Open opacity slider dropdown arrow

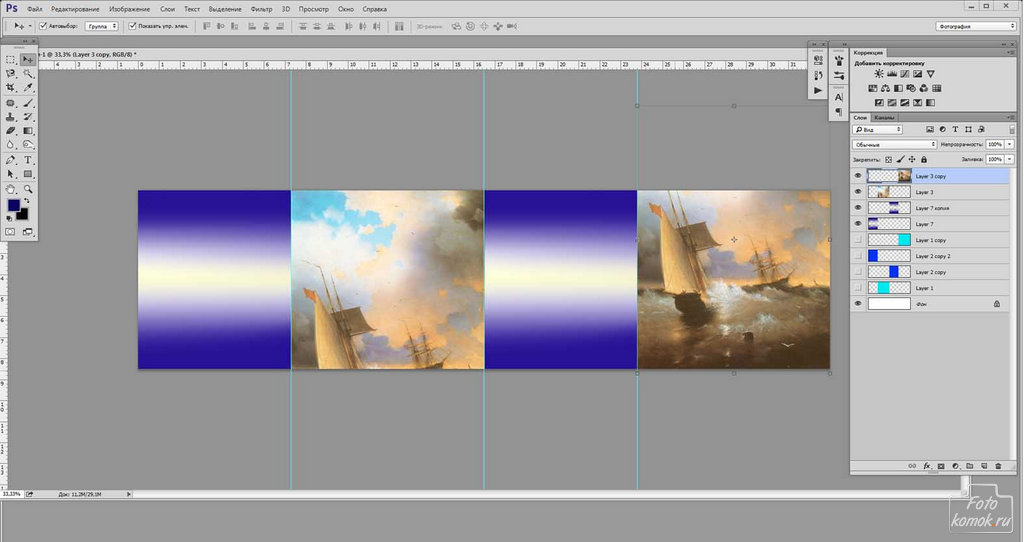pos(1010,144)
